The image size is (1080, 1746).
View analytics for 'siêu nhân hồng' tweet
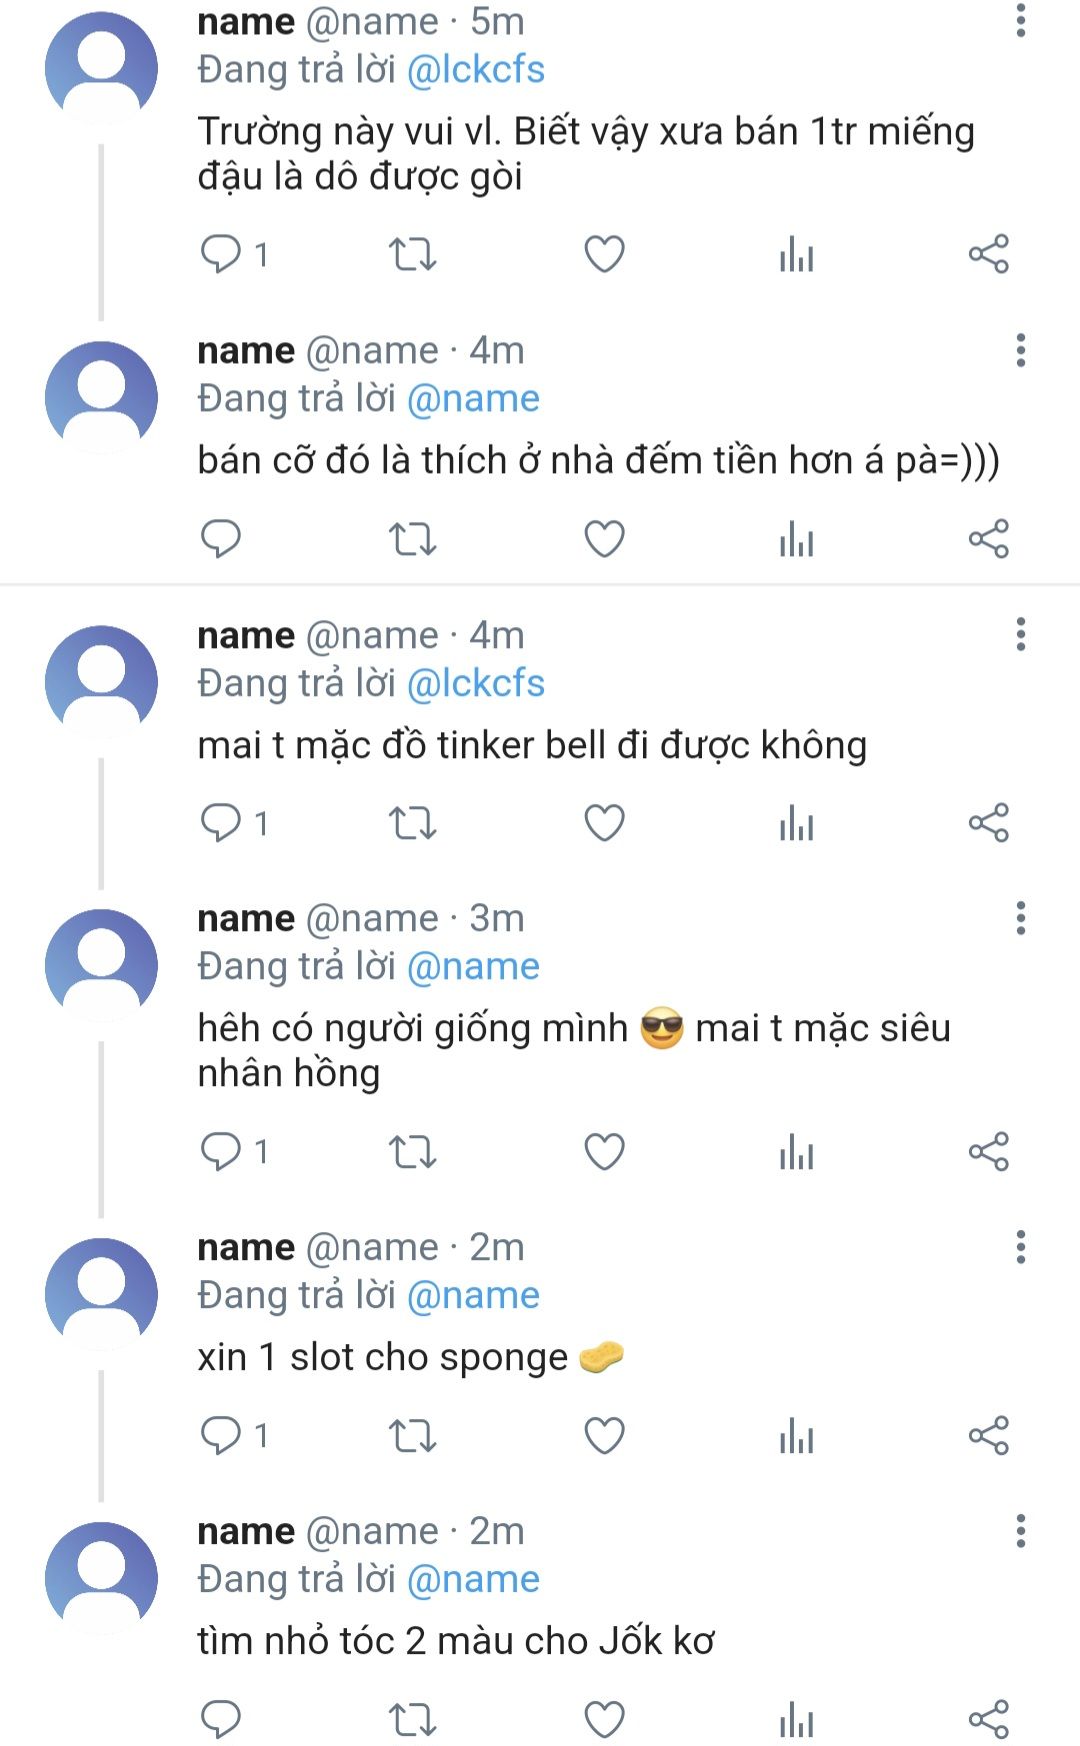(796, 1152)
